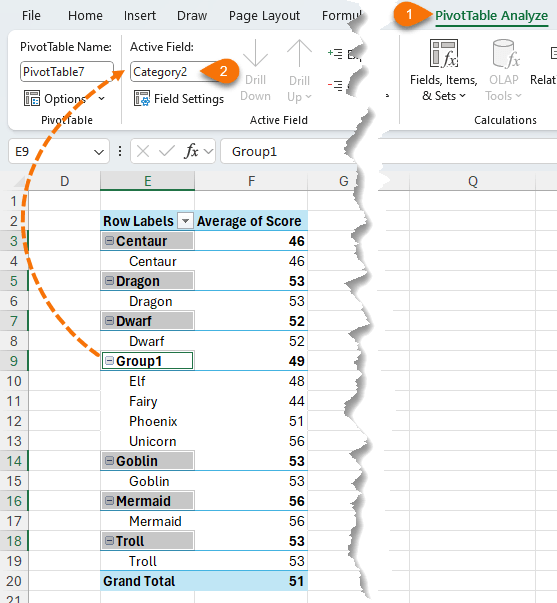Select the Unicorn score value 56

(x=251, y=441)
